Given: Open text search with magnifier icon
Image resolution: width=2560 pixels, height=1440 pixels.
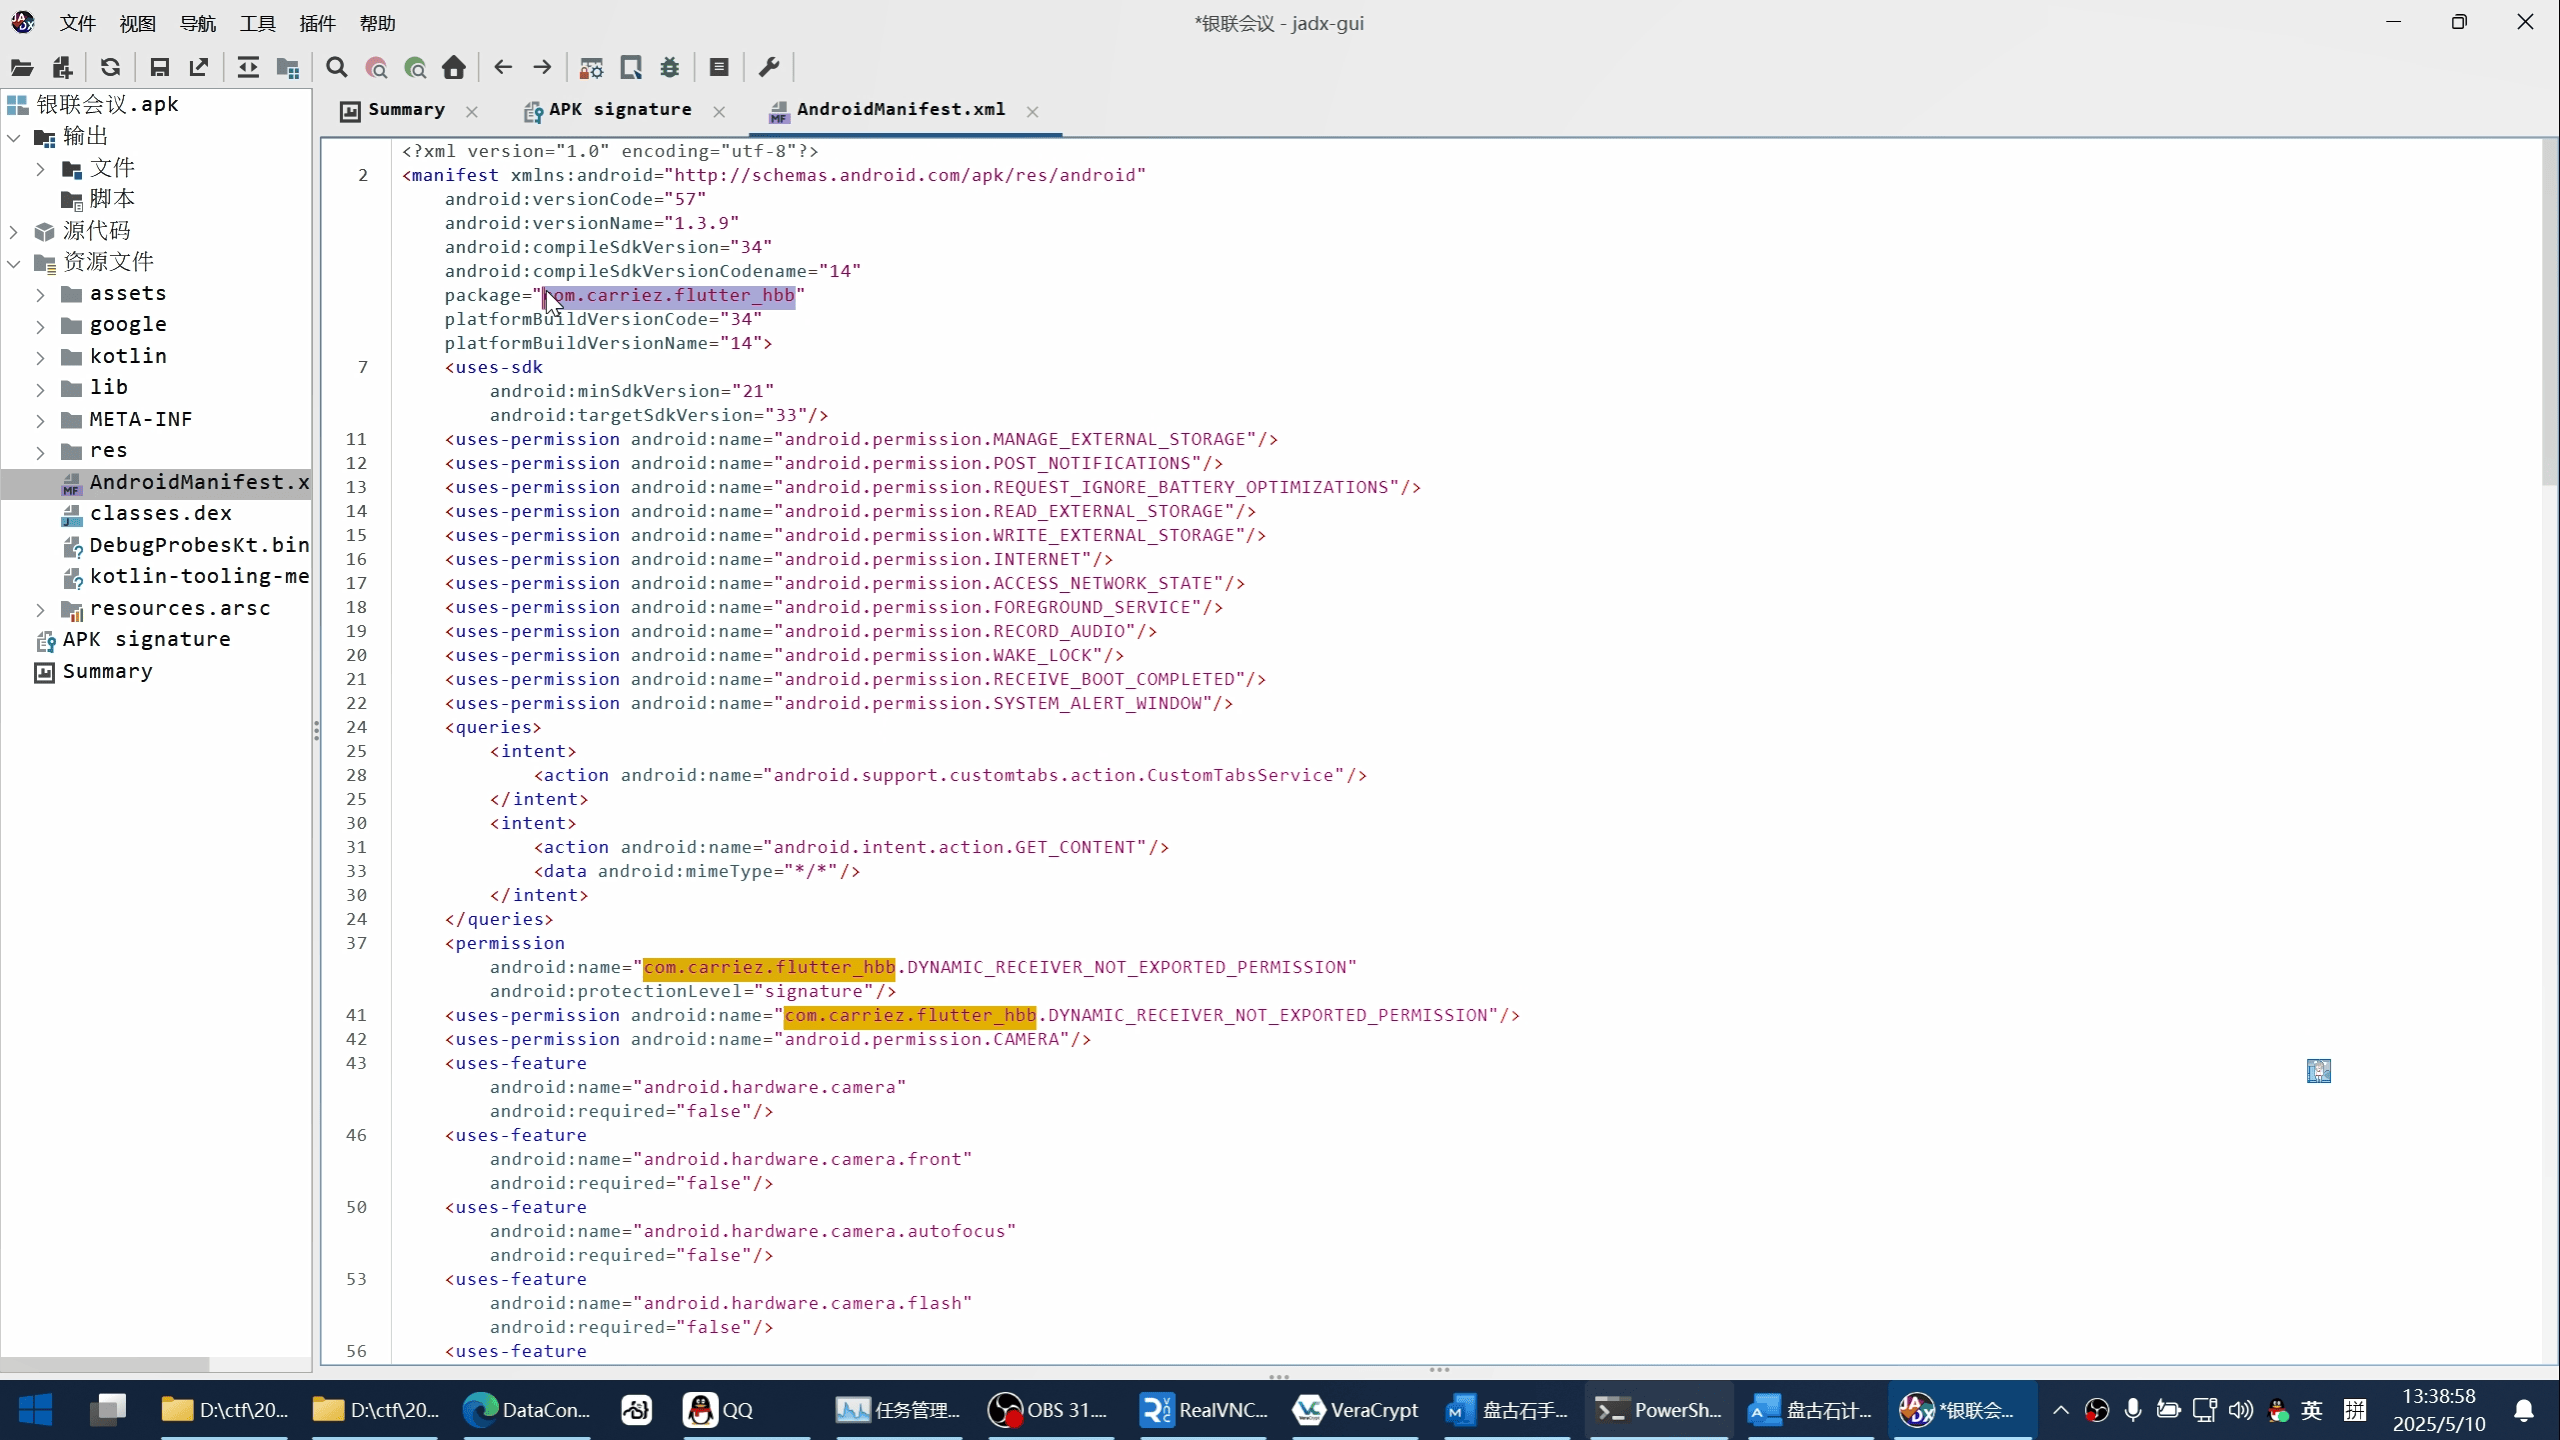Looking at the screenshot, I should pyautogui.click(x=337, y=67).
